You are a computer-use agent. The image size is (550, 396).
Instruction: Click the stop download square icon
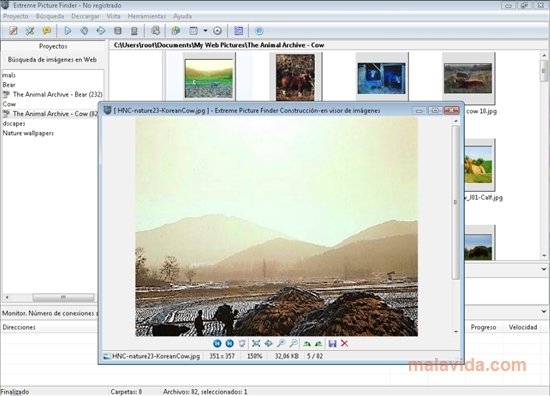(x=118, y=31)
